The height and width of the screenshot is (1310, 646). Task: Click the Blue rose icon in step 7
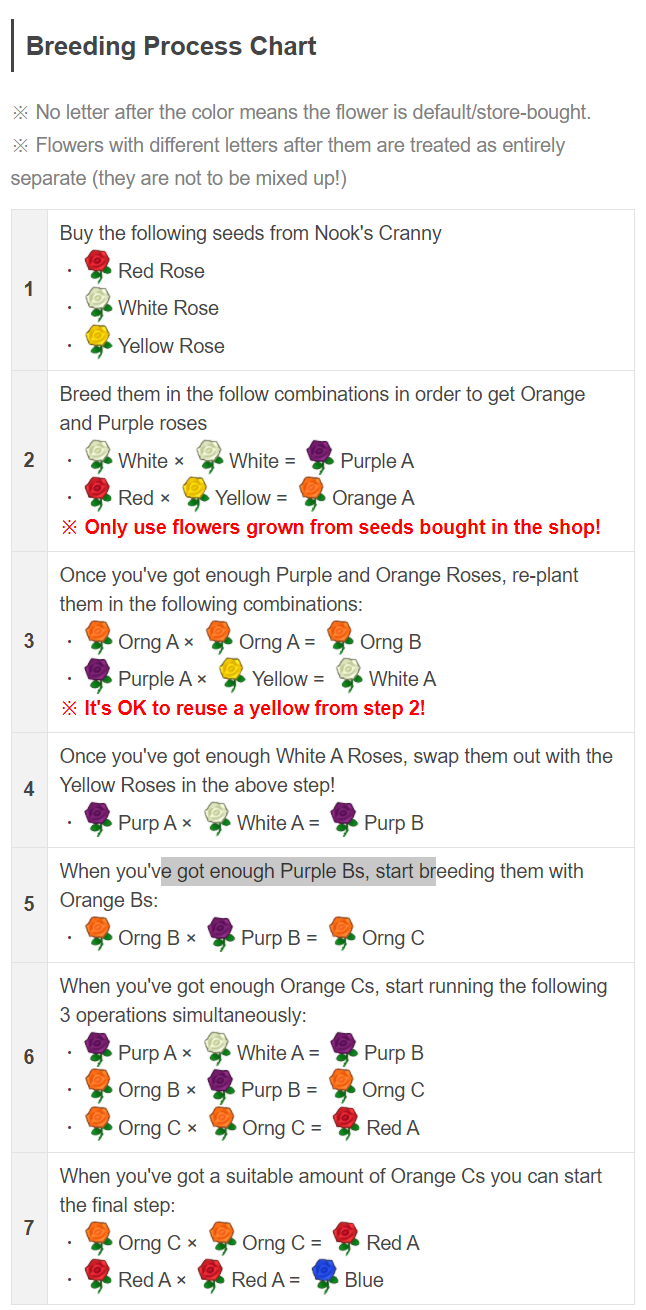pyautogui.click(x=325, y=1276)
